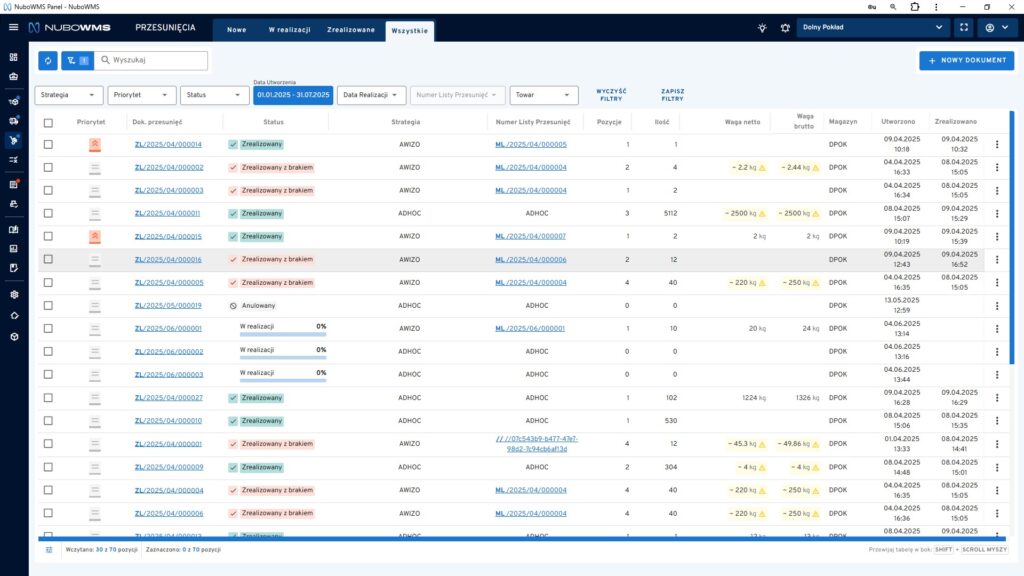1024x576 pixels.
Task: Check the row ZL/2025/04/000002
Action: point(48,167)
